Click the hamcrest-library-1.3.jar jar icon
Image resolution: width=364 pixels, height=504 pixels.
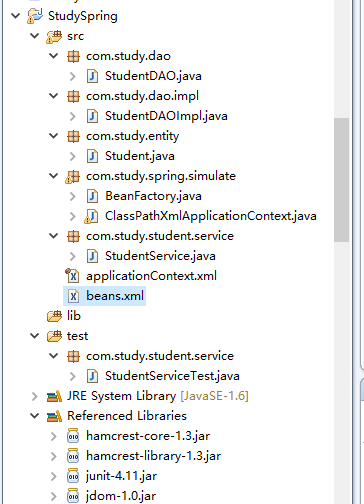pyautogui.click(x=73, y=456)
